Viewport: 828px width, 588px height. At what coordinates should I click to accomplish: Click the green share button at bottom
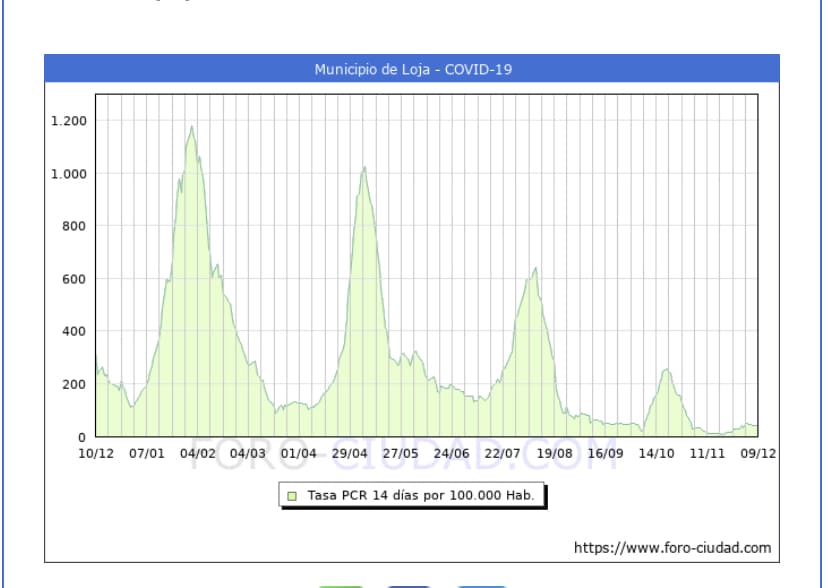pos(342,585)
